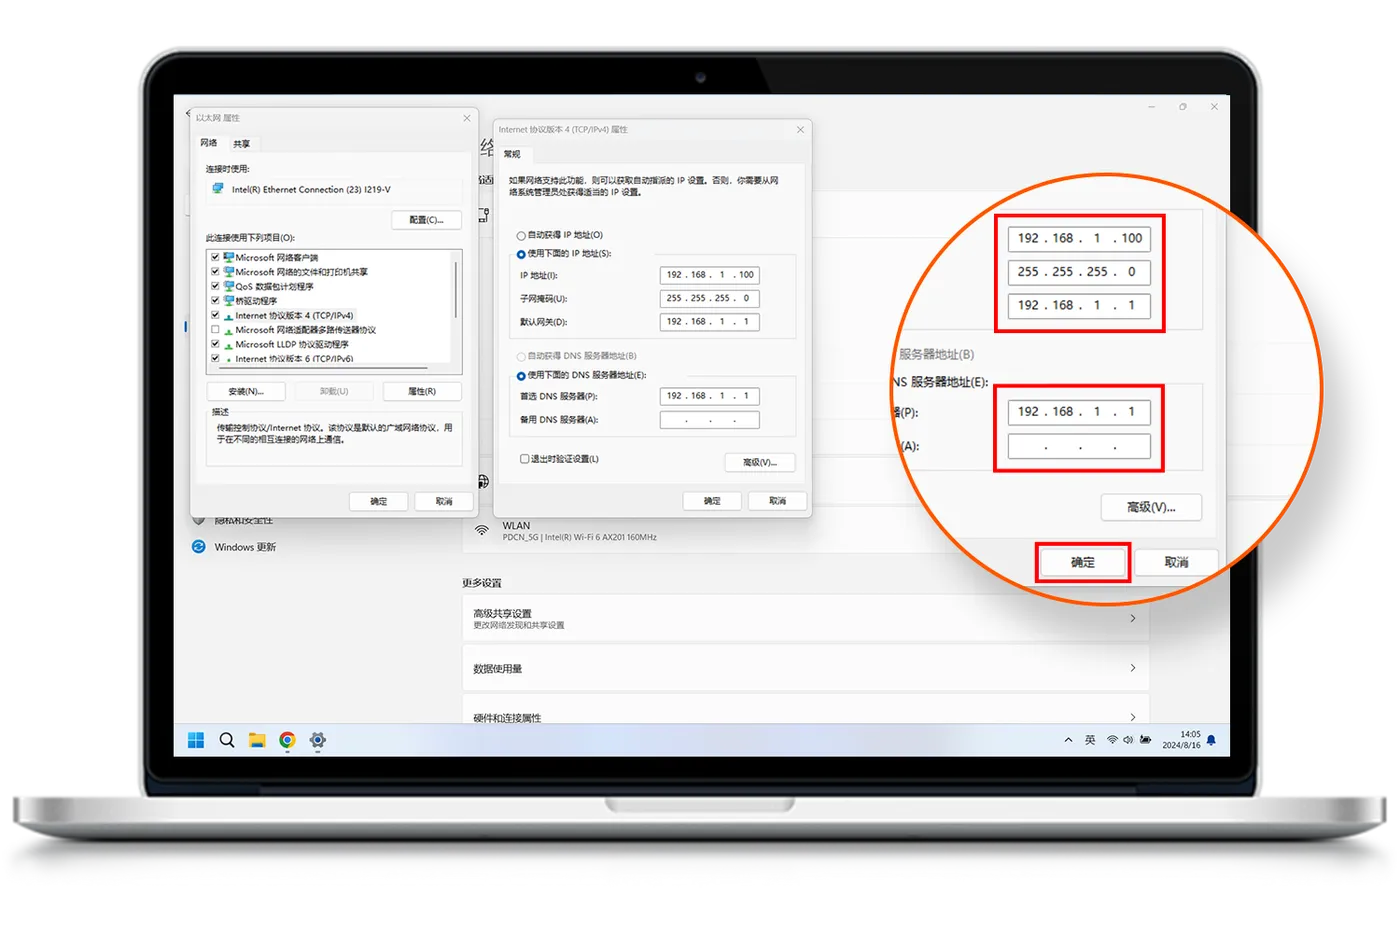Open taskbar Search magnifier icon
1400x933 pixels.
point(227,740)
